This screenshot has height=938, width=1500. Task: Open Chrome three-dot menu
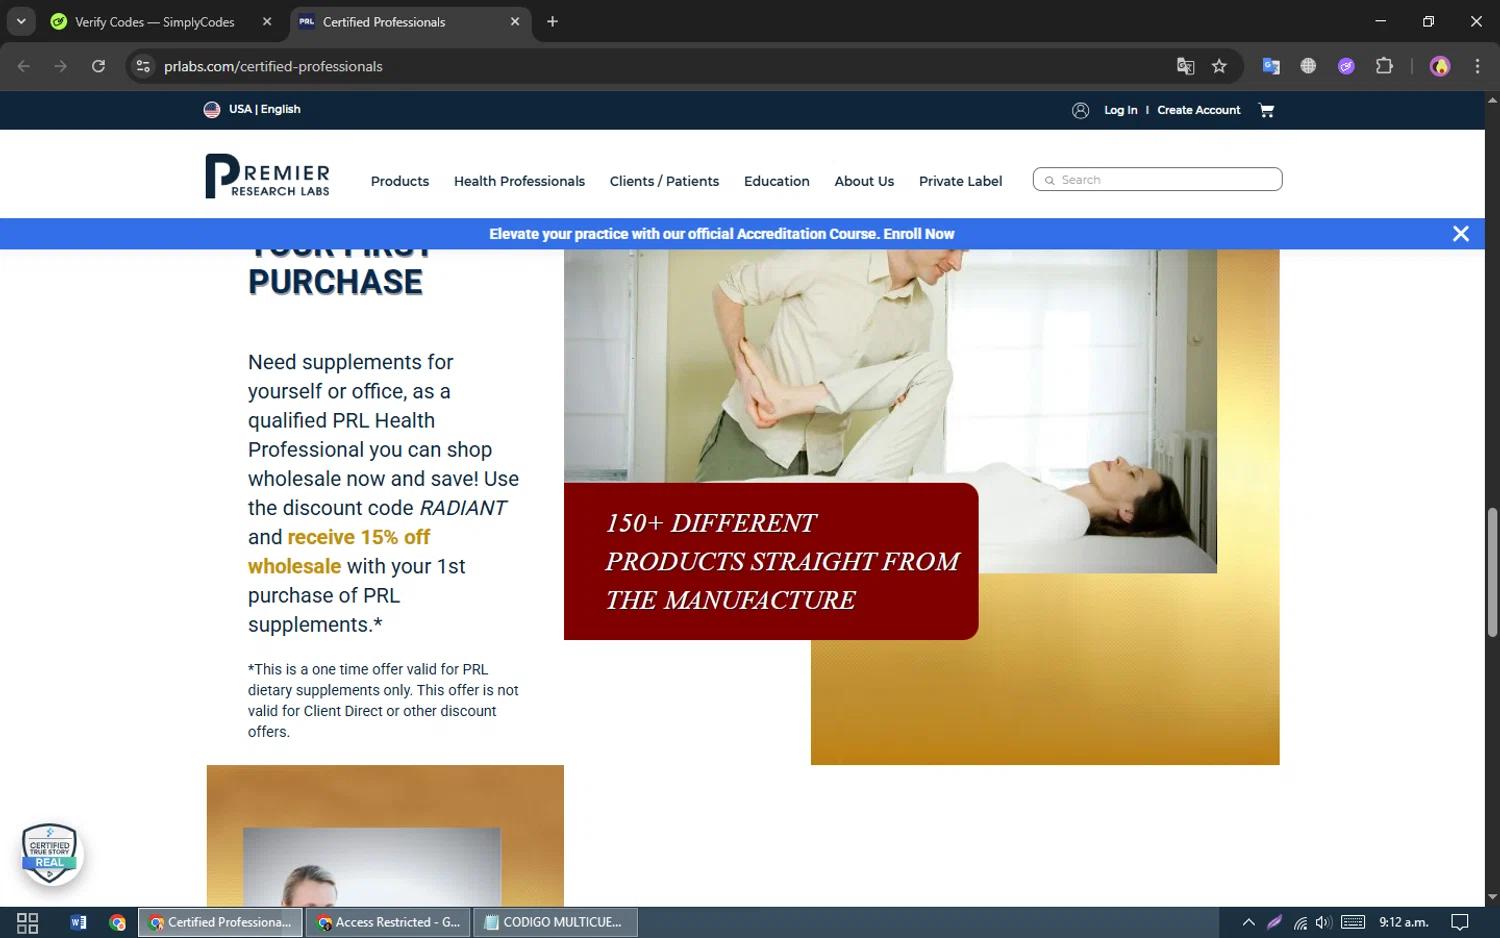(1477, 66)
